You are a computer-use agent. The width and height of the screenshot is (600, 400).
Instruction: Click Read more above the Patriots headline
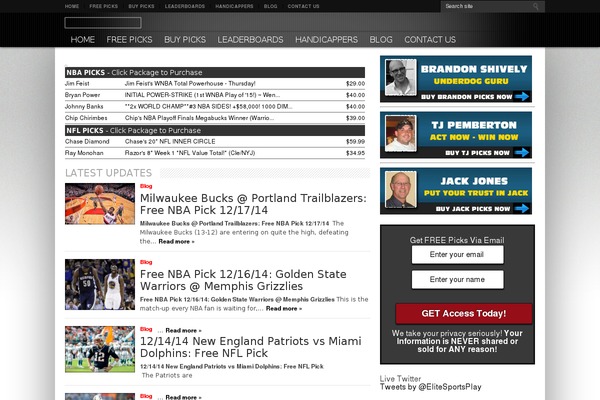[x=183, y=330]
